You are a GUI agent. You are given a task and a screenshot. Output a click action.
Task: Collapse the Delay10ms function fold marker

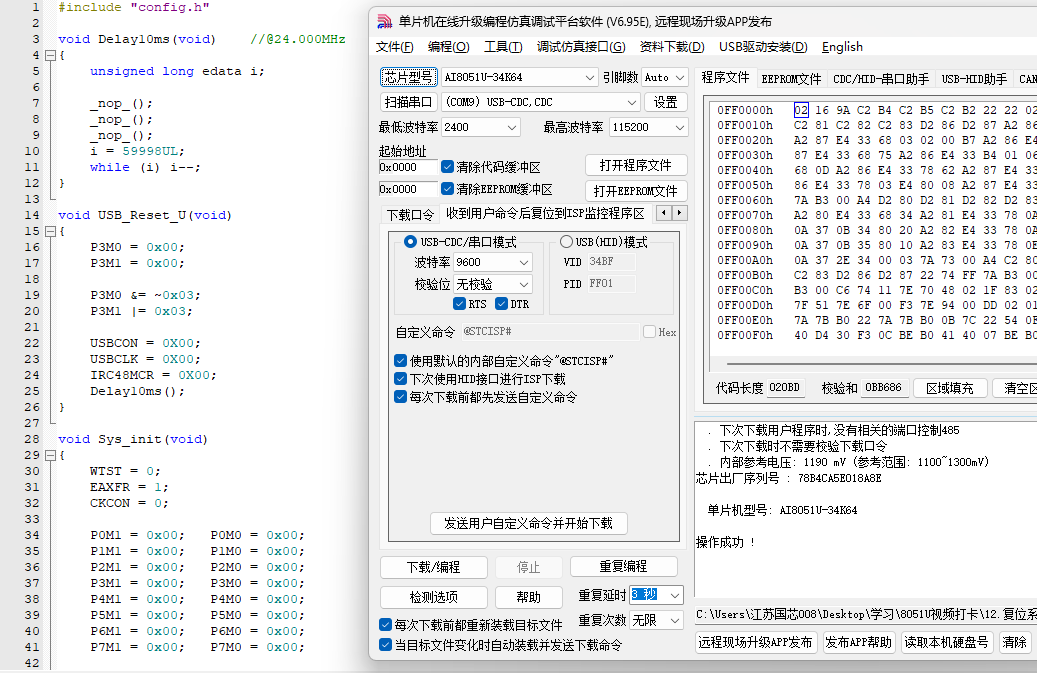pyautogui.click(x=50, y=56)
